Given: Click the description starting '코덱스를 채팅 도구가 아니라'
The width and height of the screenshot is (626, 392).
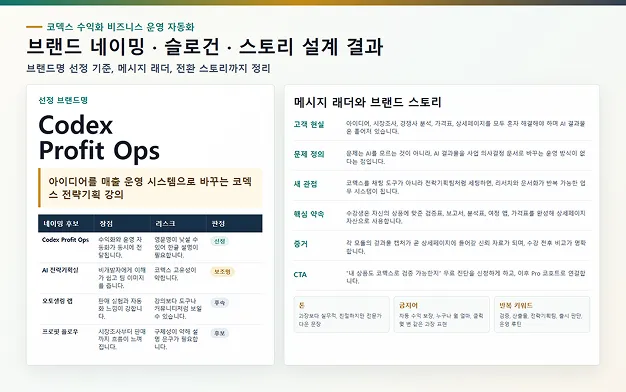Looking at the screenshot, I should 466,188.
